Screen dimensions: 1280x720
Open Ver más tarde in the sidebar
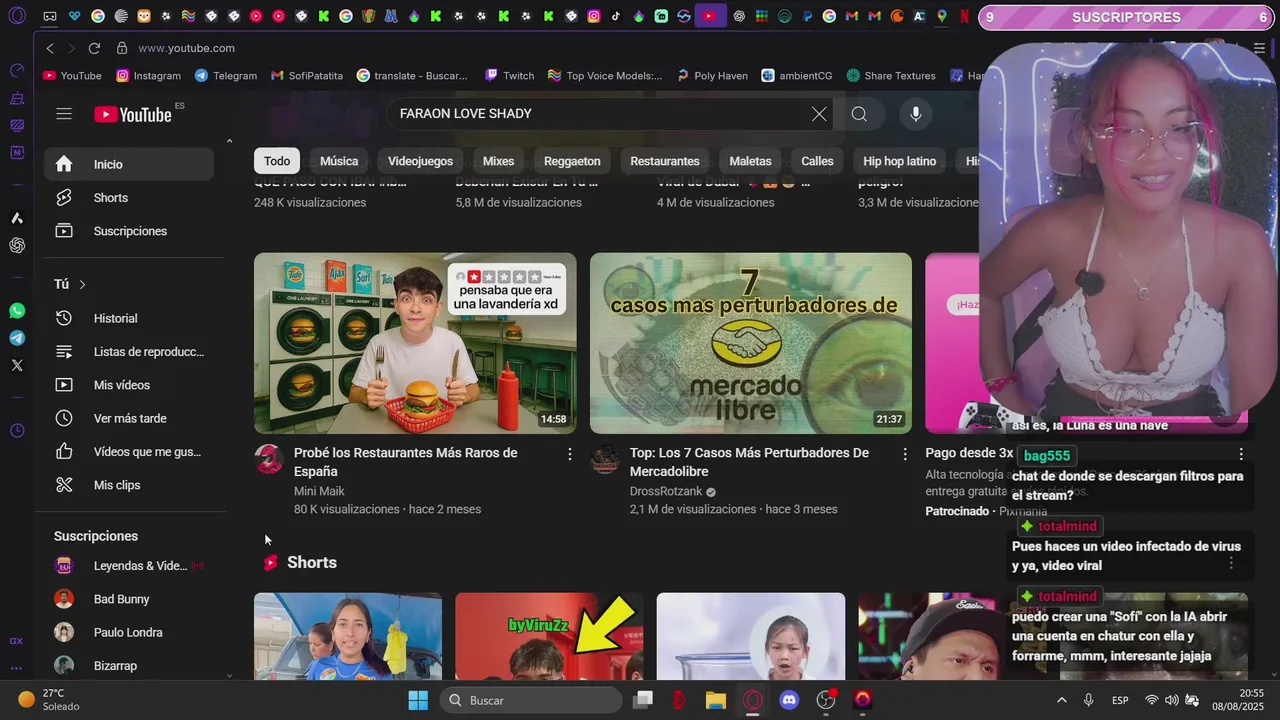pyautogui.click(x=129, y=418)
